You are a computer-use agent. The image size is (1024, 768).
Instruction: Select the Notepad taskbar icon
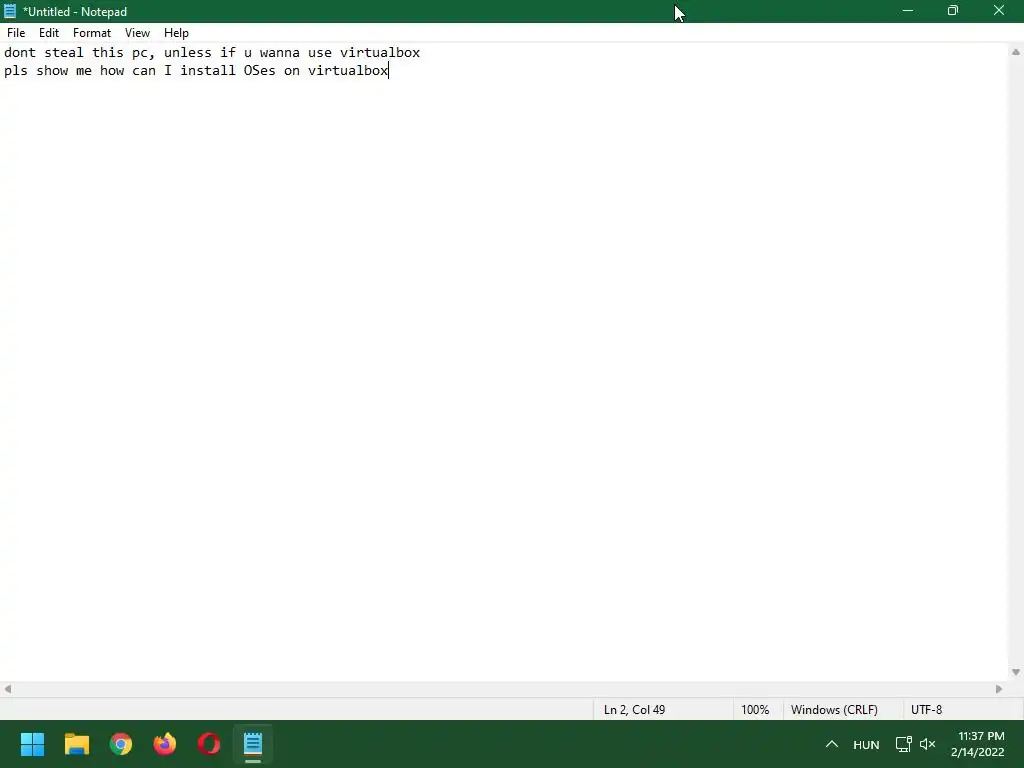253,744
